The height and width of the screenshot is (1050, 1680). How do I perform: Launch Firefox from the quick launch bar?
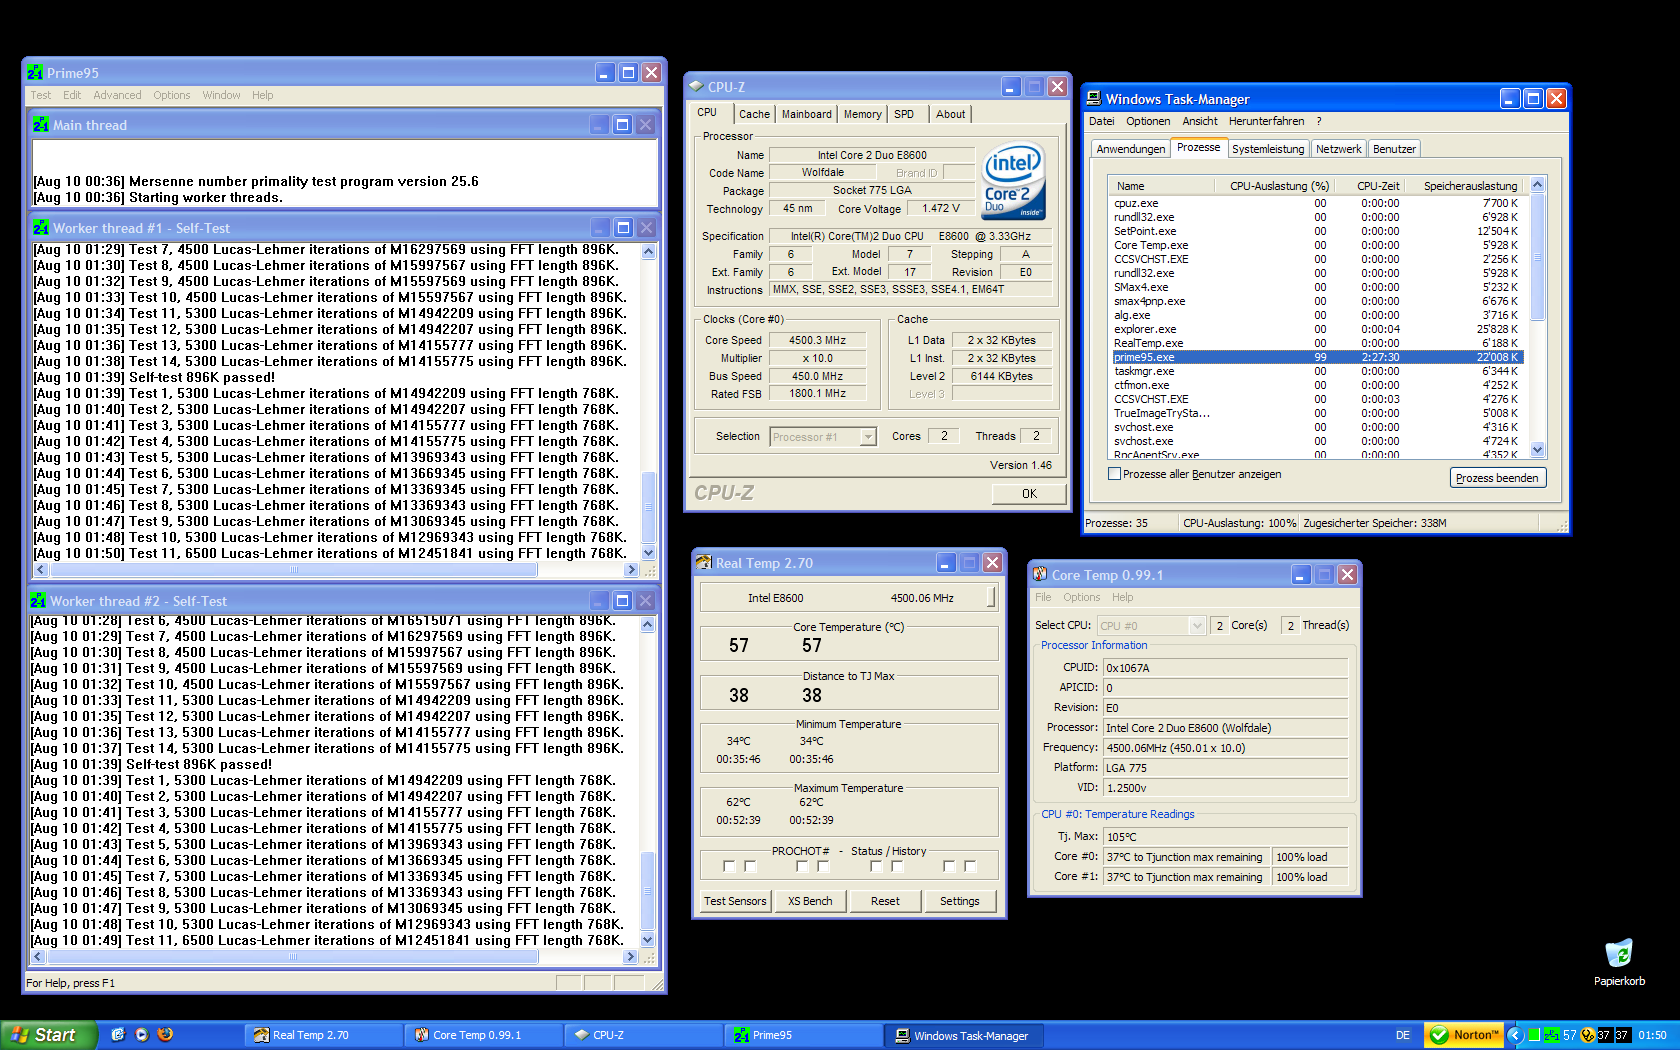(x=166, y=1035)
